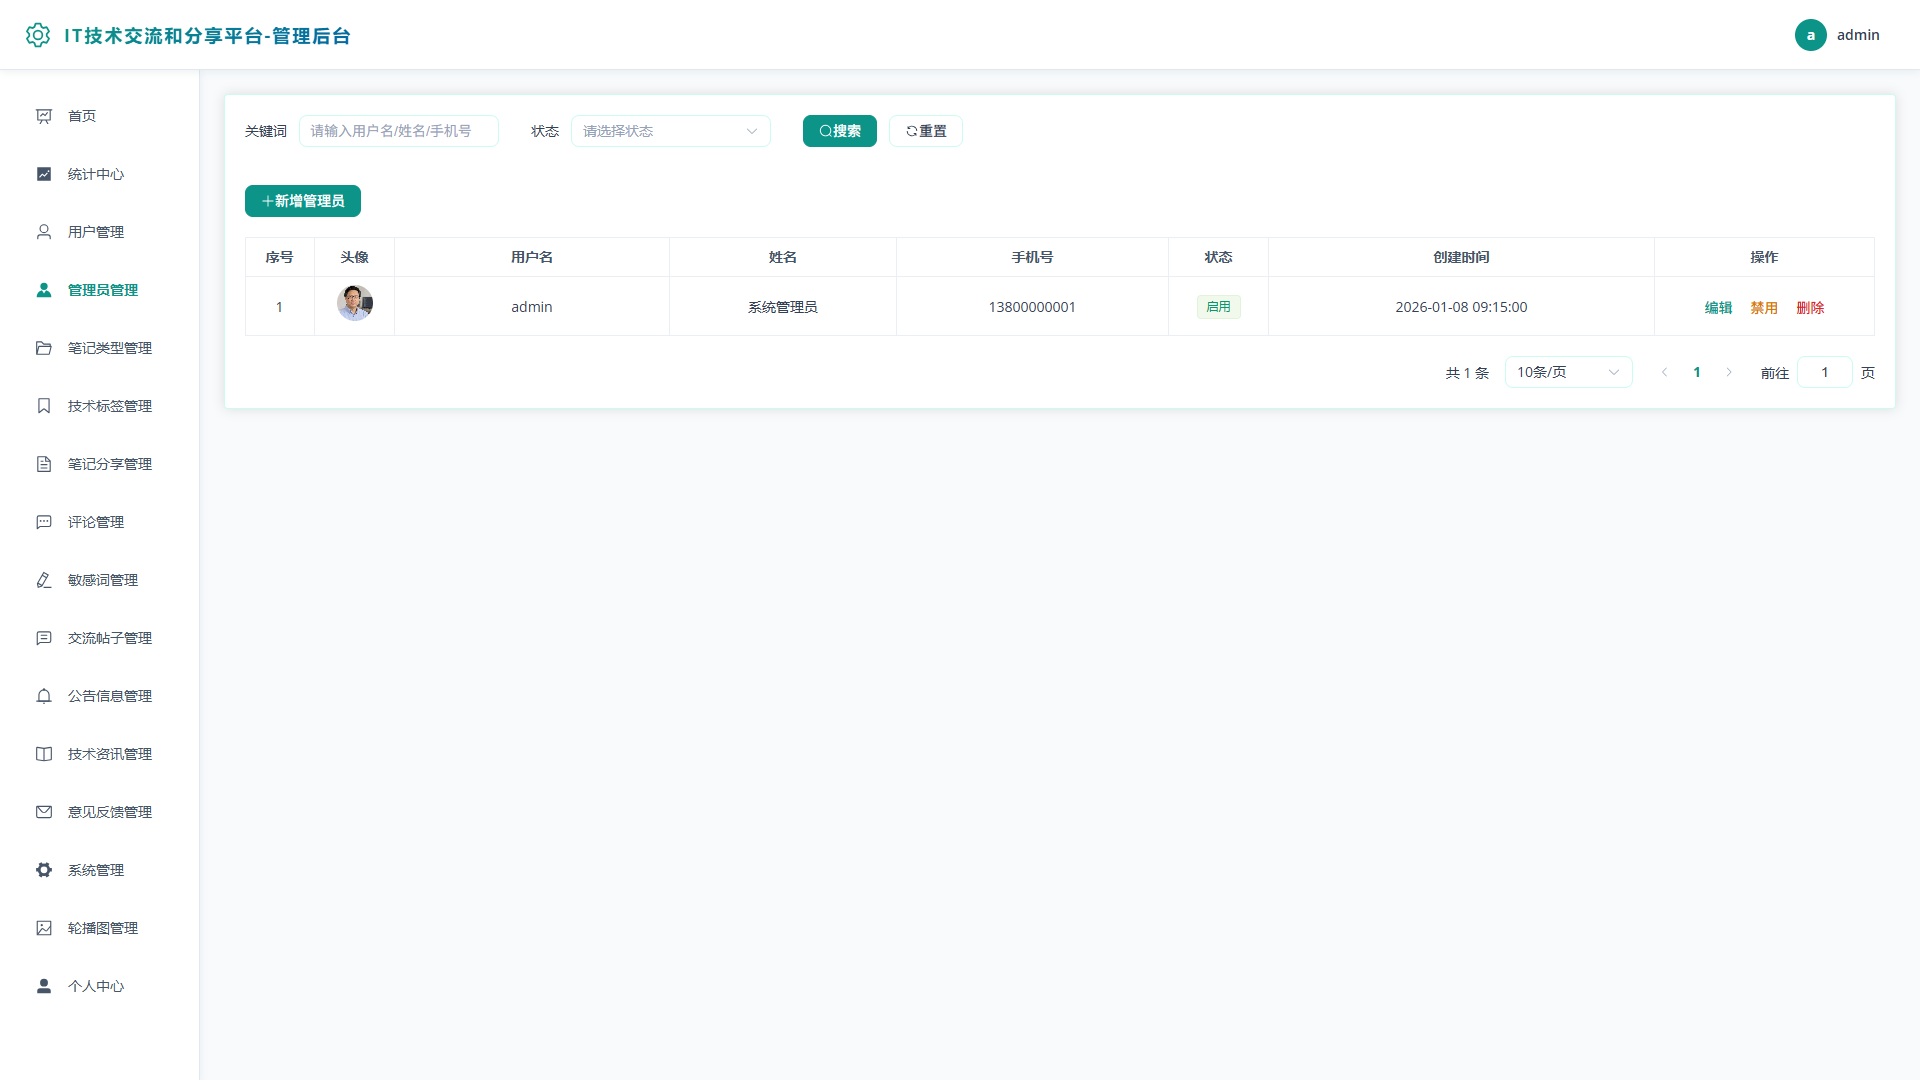Click the platform title 管理后台 text
Viewport: 1920px width, 1080px height.
311,36
